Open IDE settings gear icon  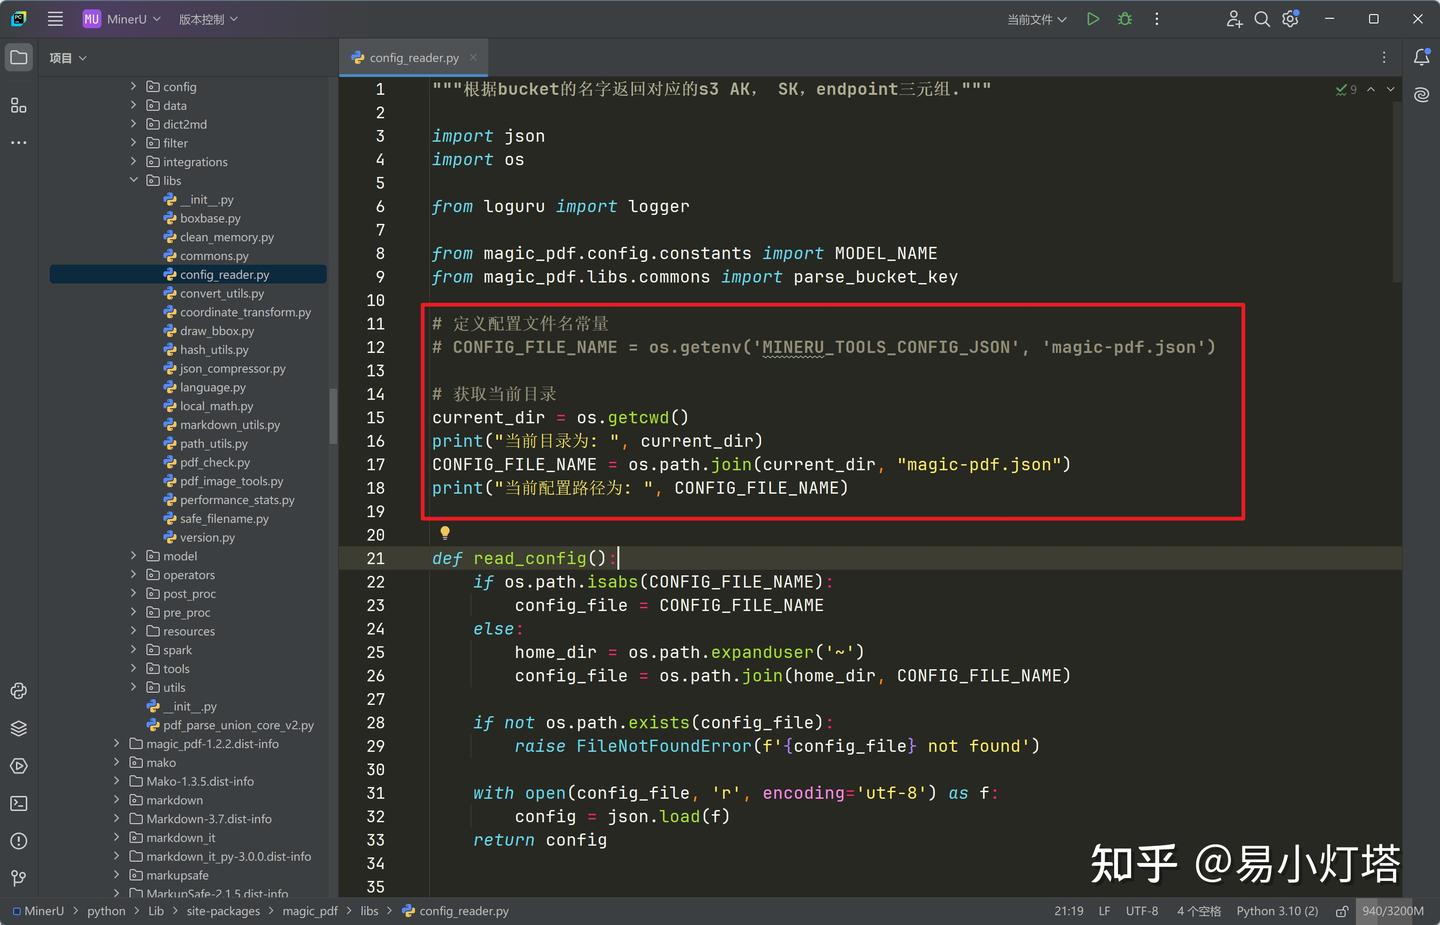click(1291, 19)
